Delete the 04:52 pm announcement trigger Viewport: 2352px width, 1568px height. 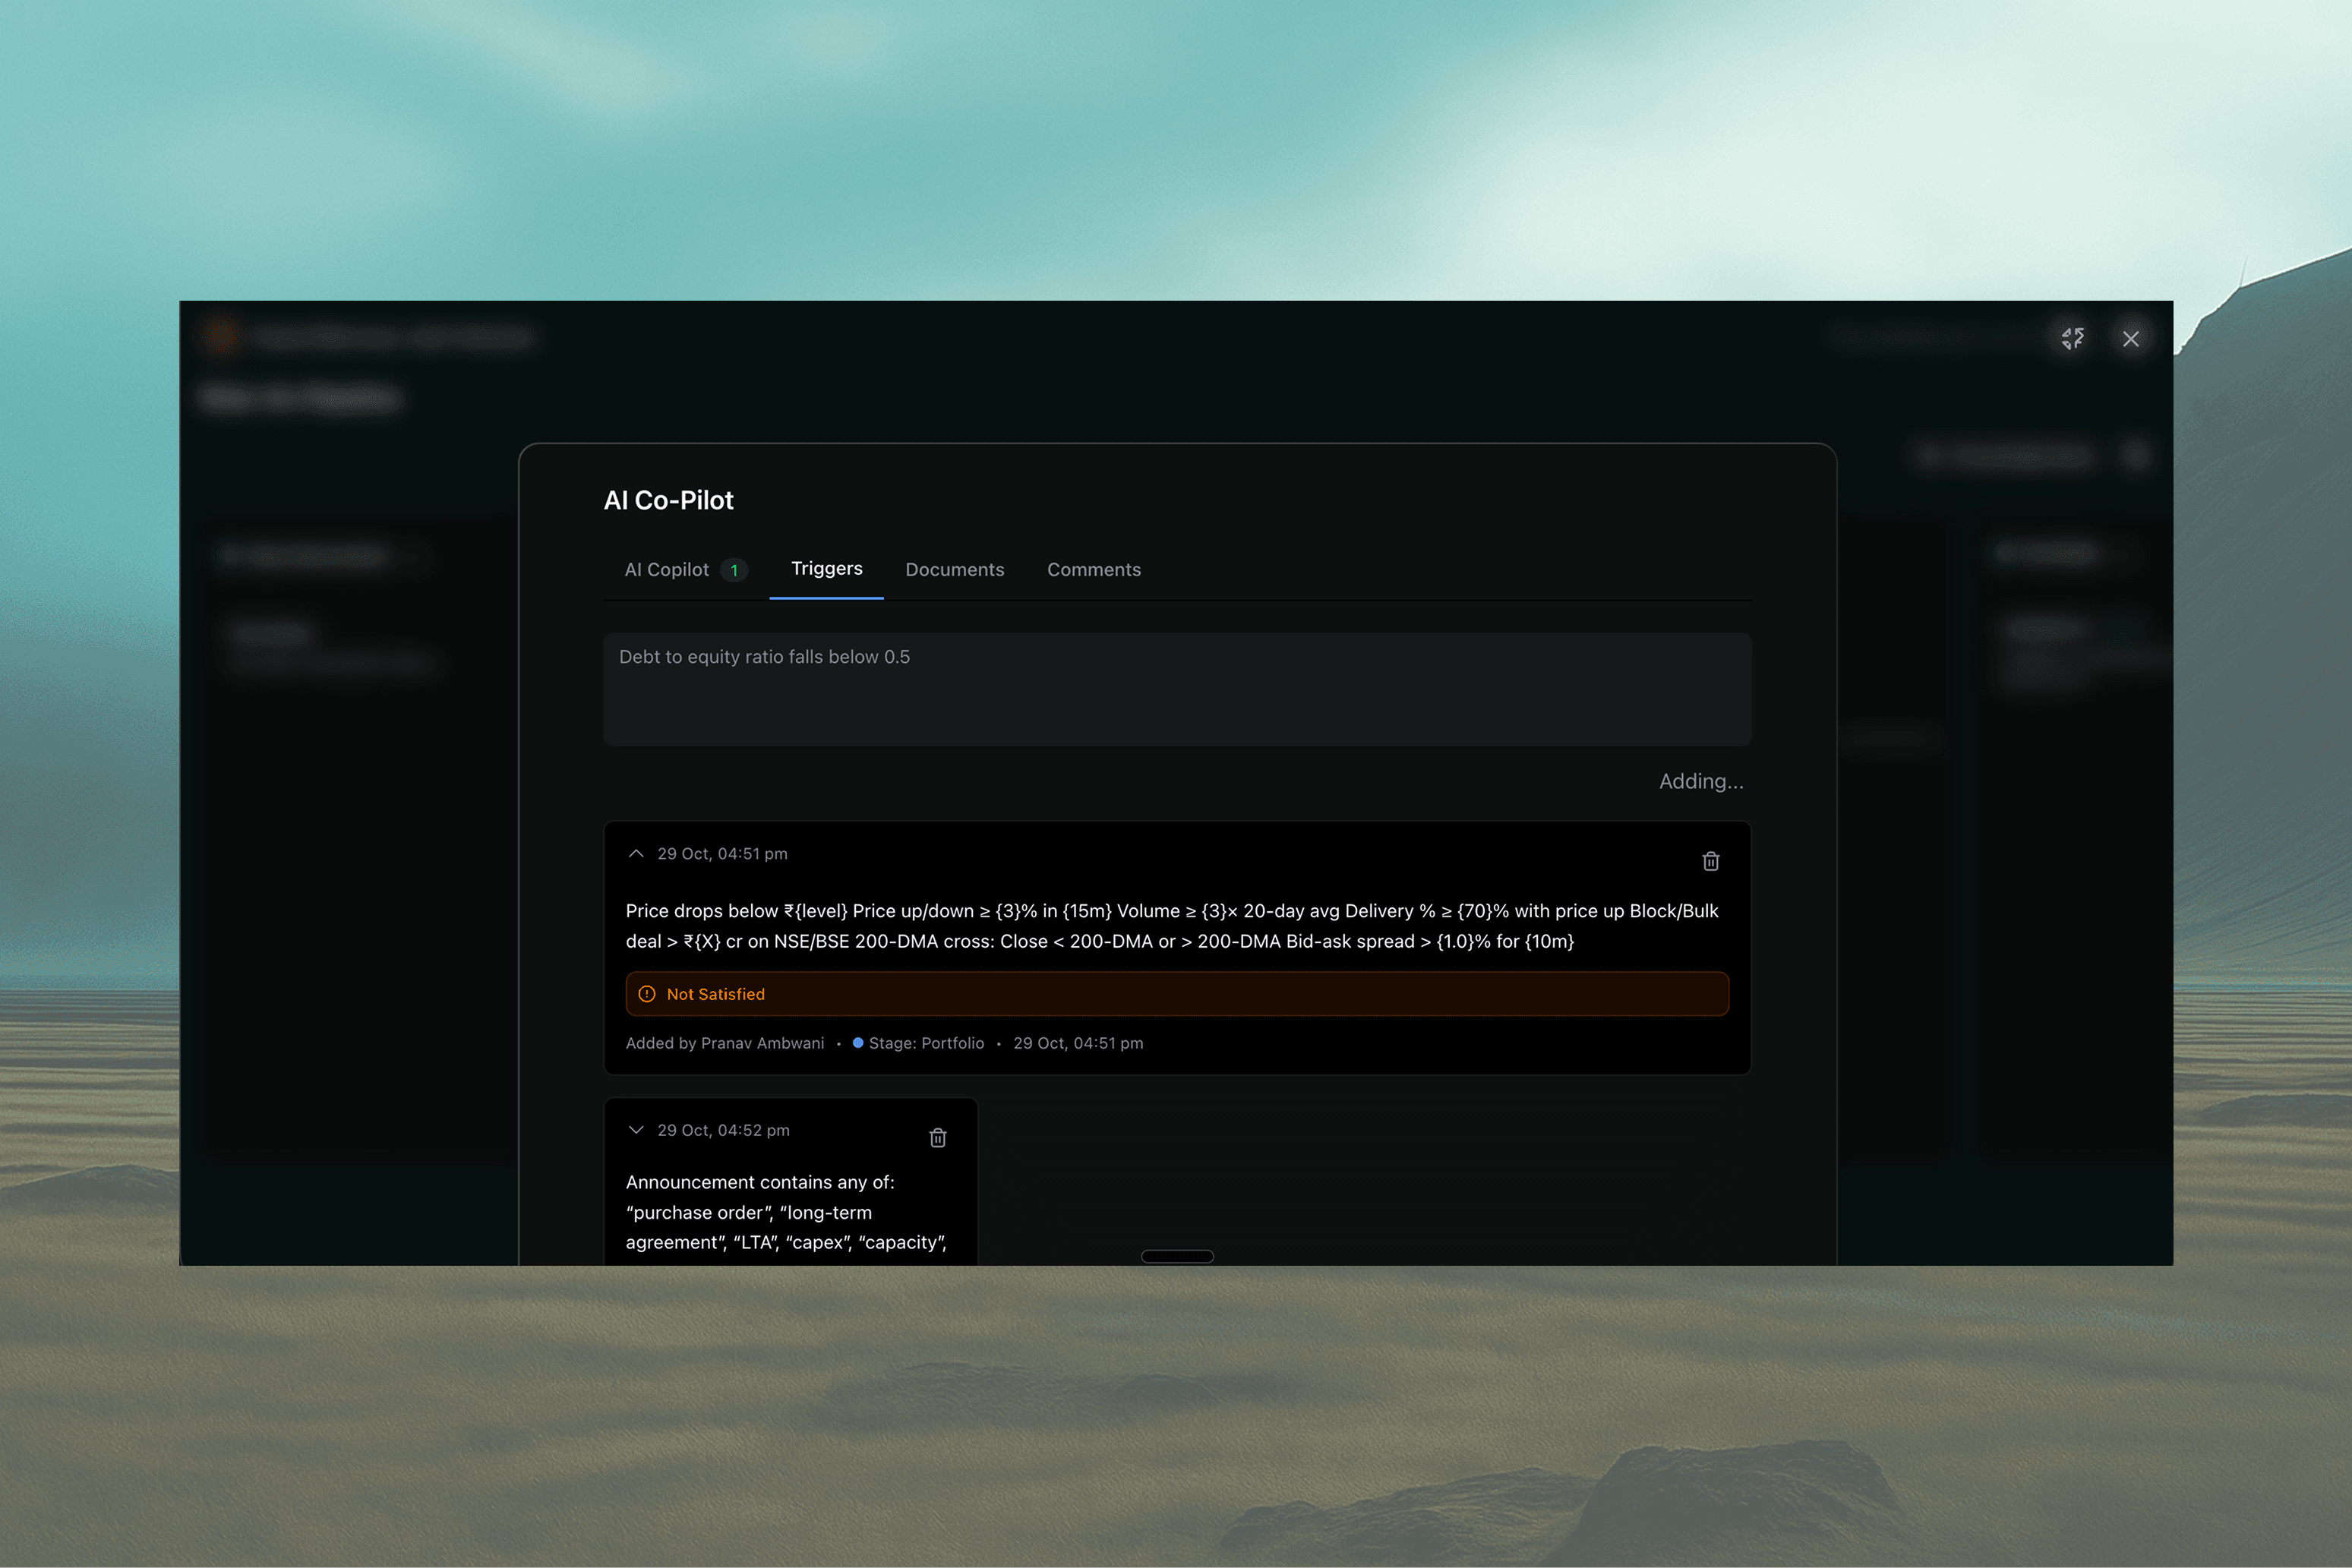point(937,1138)
